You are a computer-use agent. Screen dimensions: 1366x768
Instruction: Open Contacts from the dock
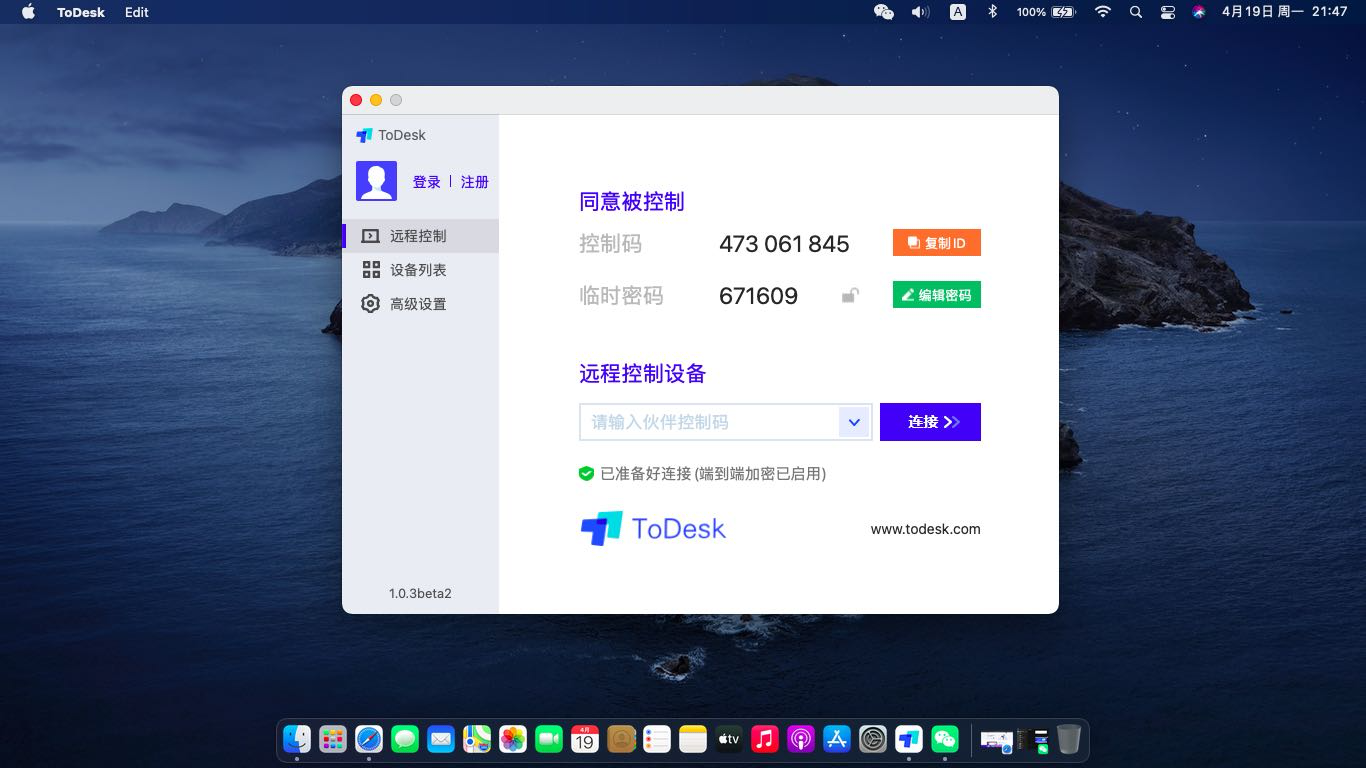click(621, 739)
